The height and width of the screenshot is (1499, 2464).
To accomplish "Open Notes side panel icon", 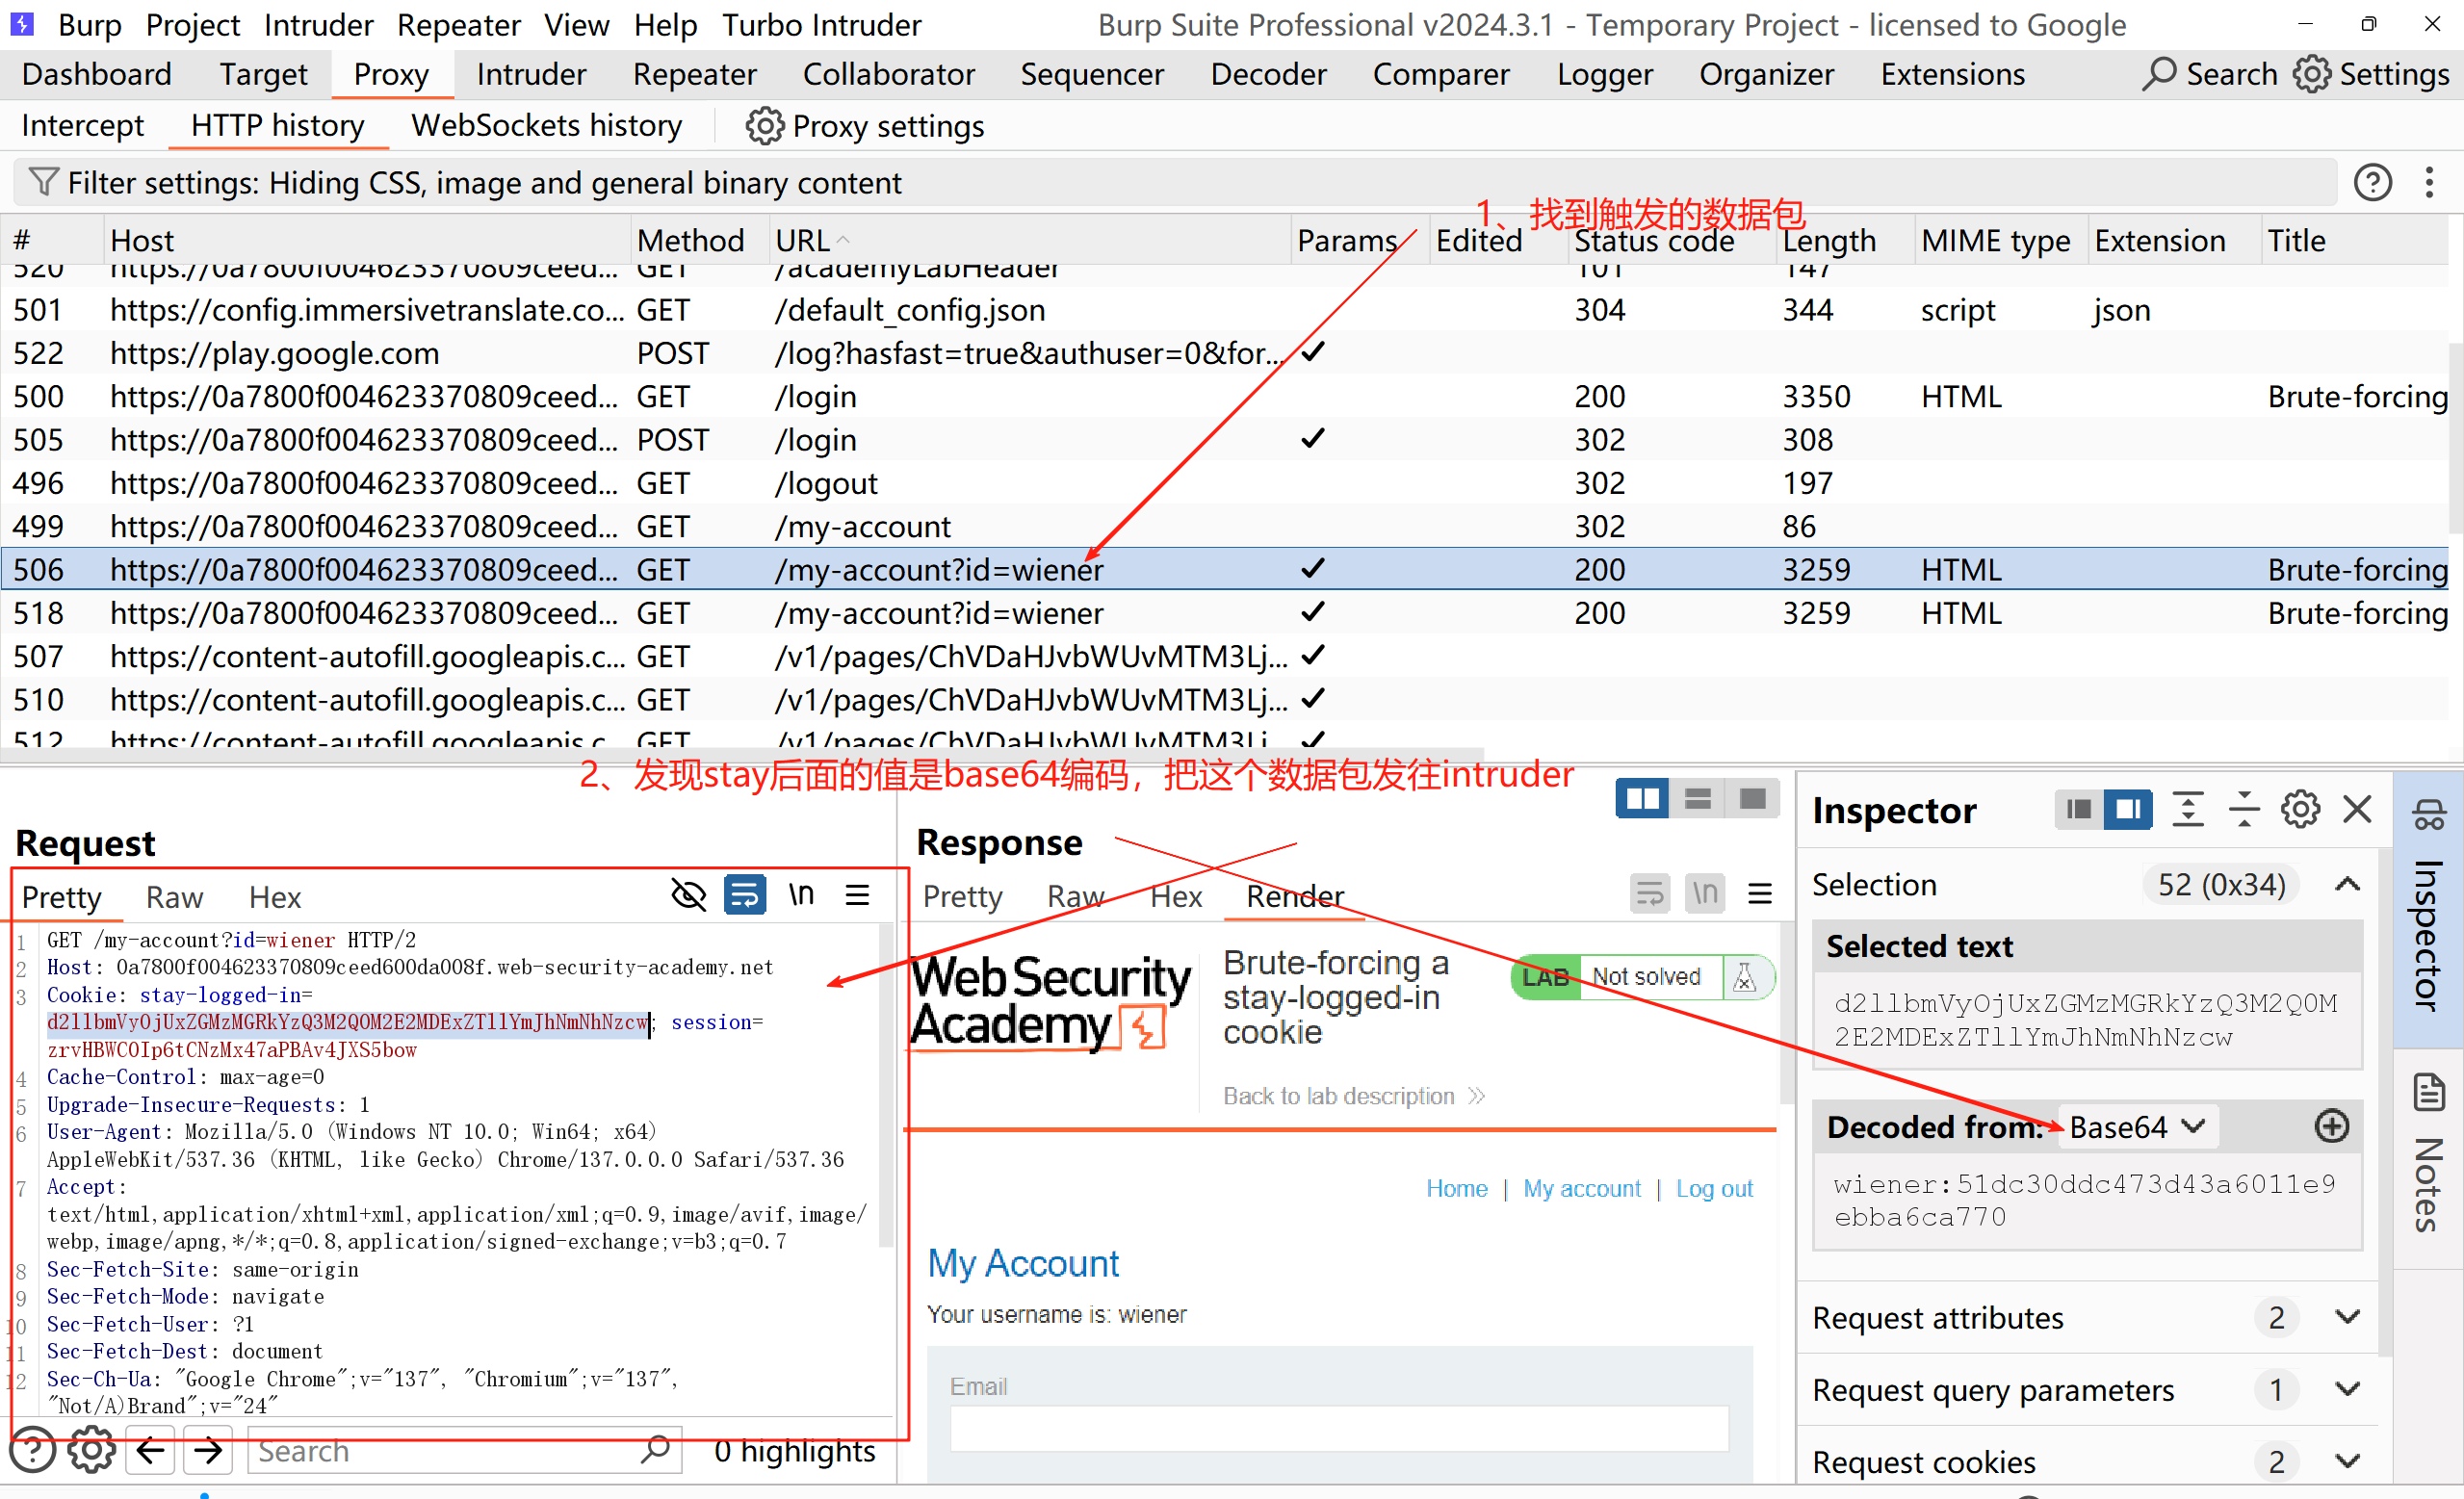I will click(2428, 1093).
